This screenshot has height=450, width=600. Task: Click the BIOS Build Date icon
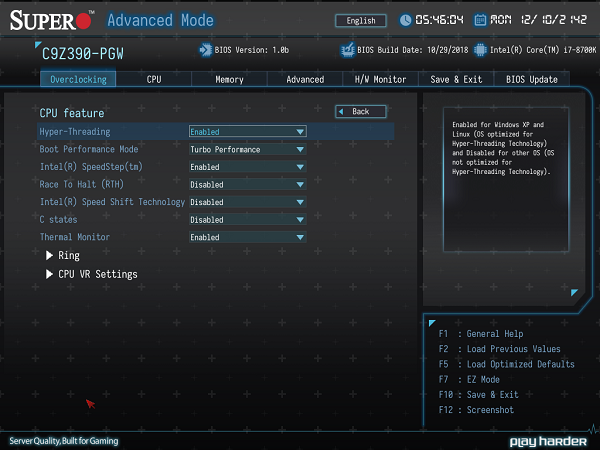point(348,50)
